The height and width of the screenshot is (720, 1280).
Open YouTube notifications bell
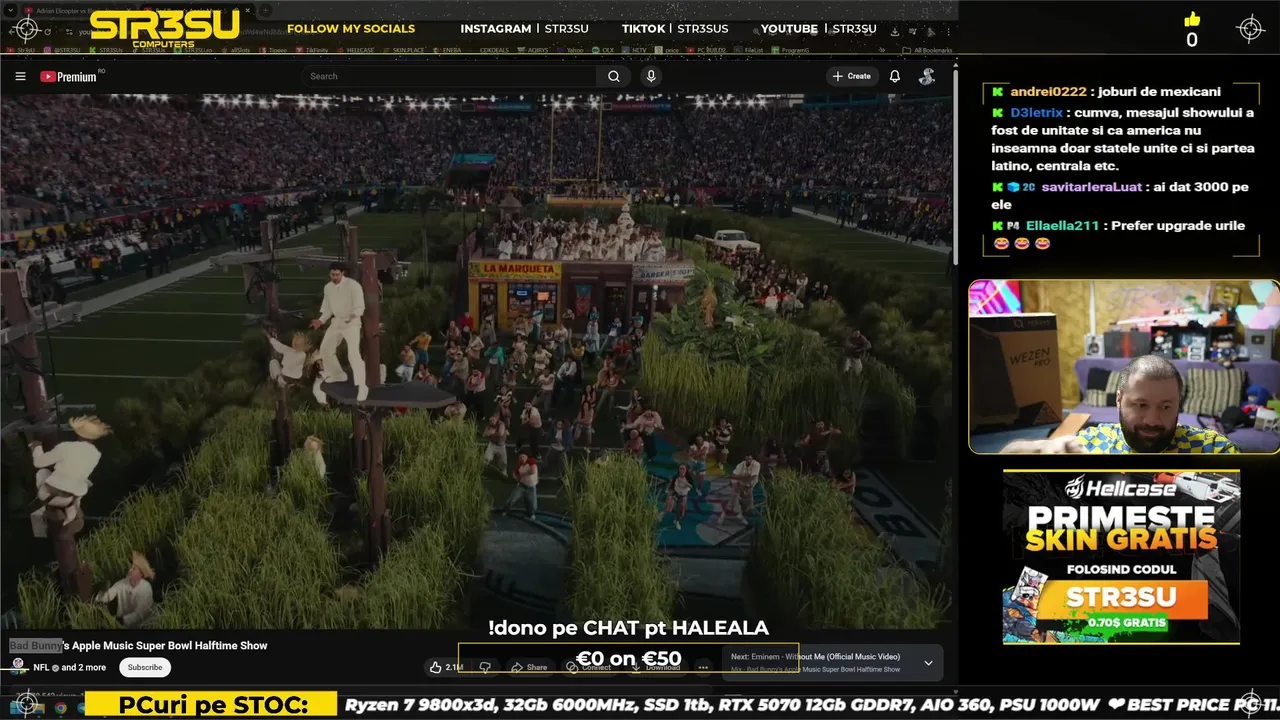point(895,76)
